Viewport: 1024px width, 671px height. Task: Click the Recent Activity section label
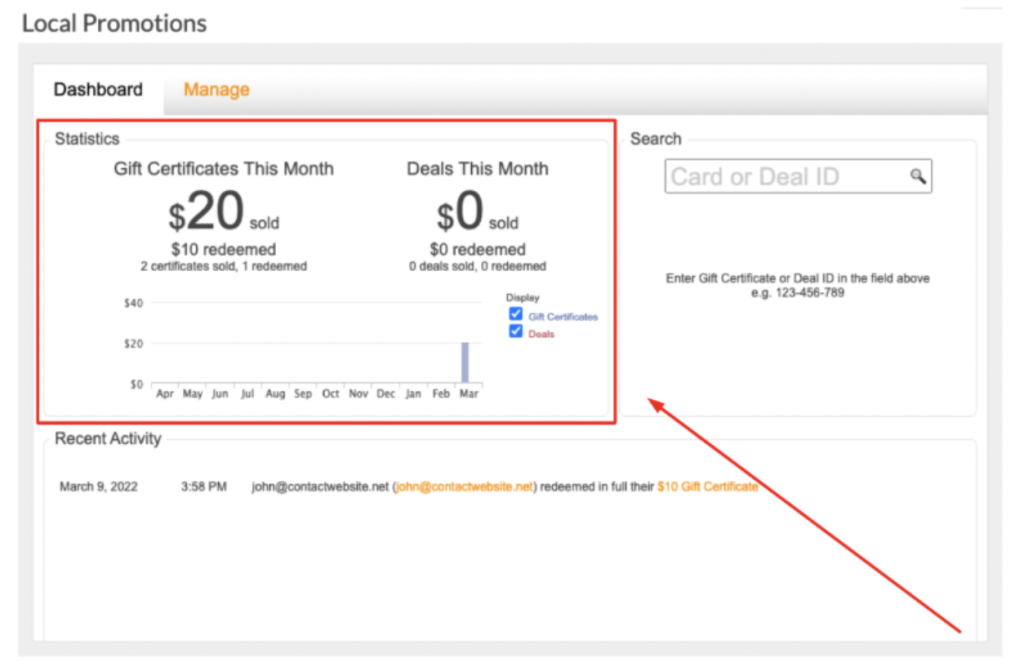click(108, 438)
